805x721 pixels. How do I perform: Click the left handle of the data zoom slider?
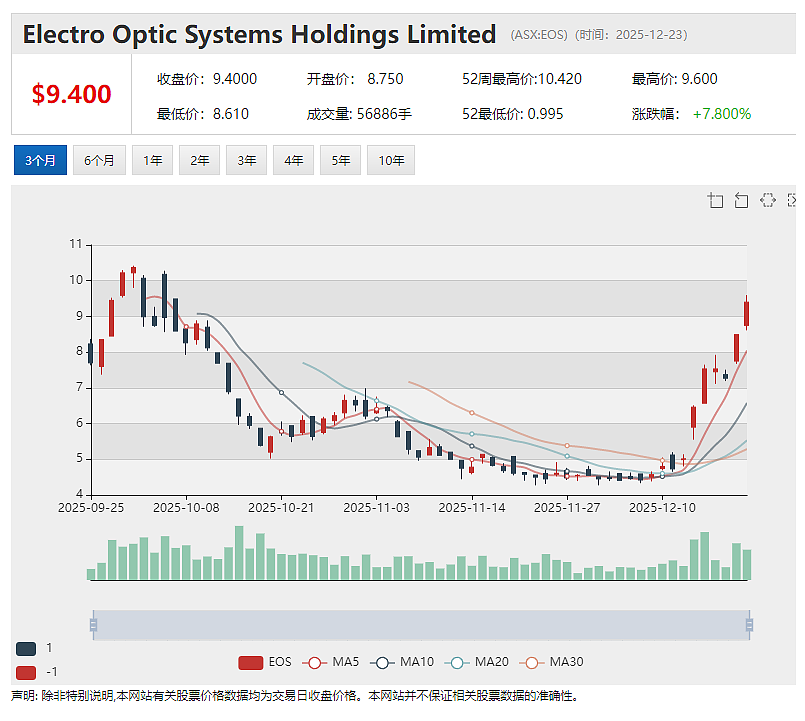pos(93,625)
